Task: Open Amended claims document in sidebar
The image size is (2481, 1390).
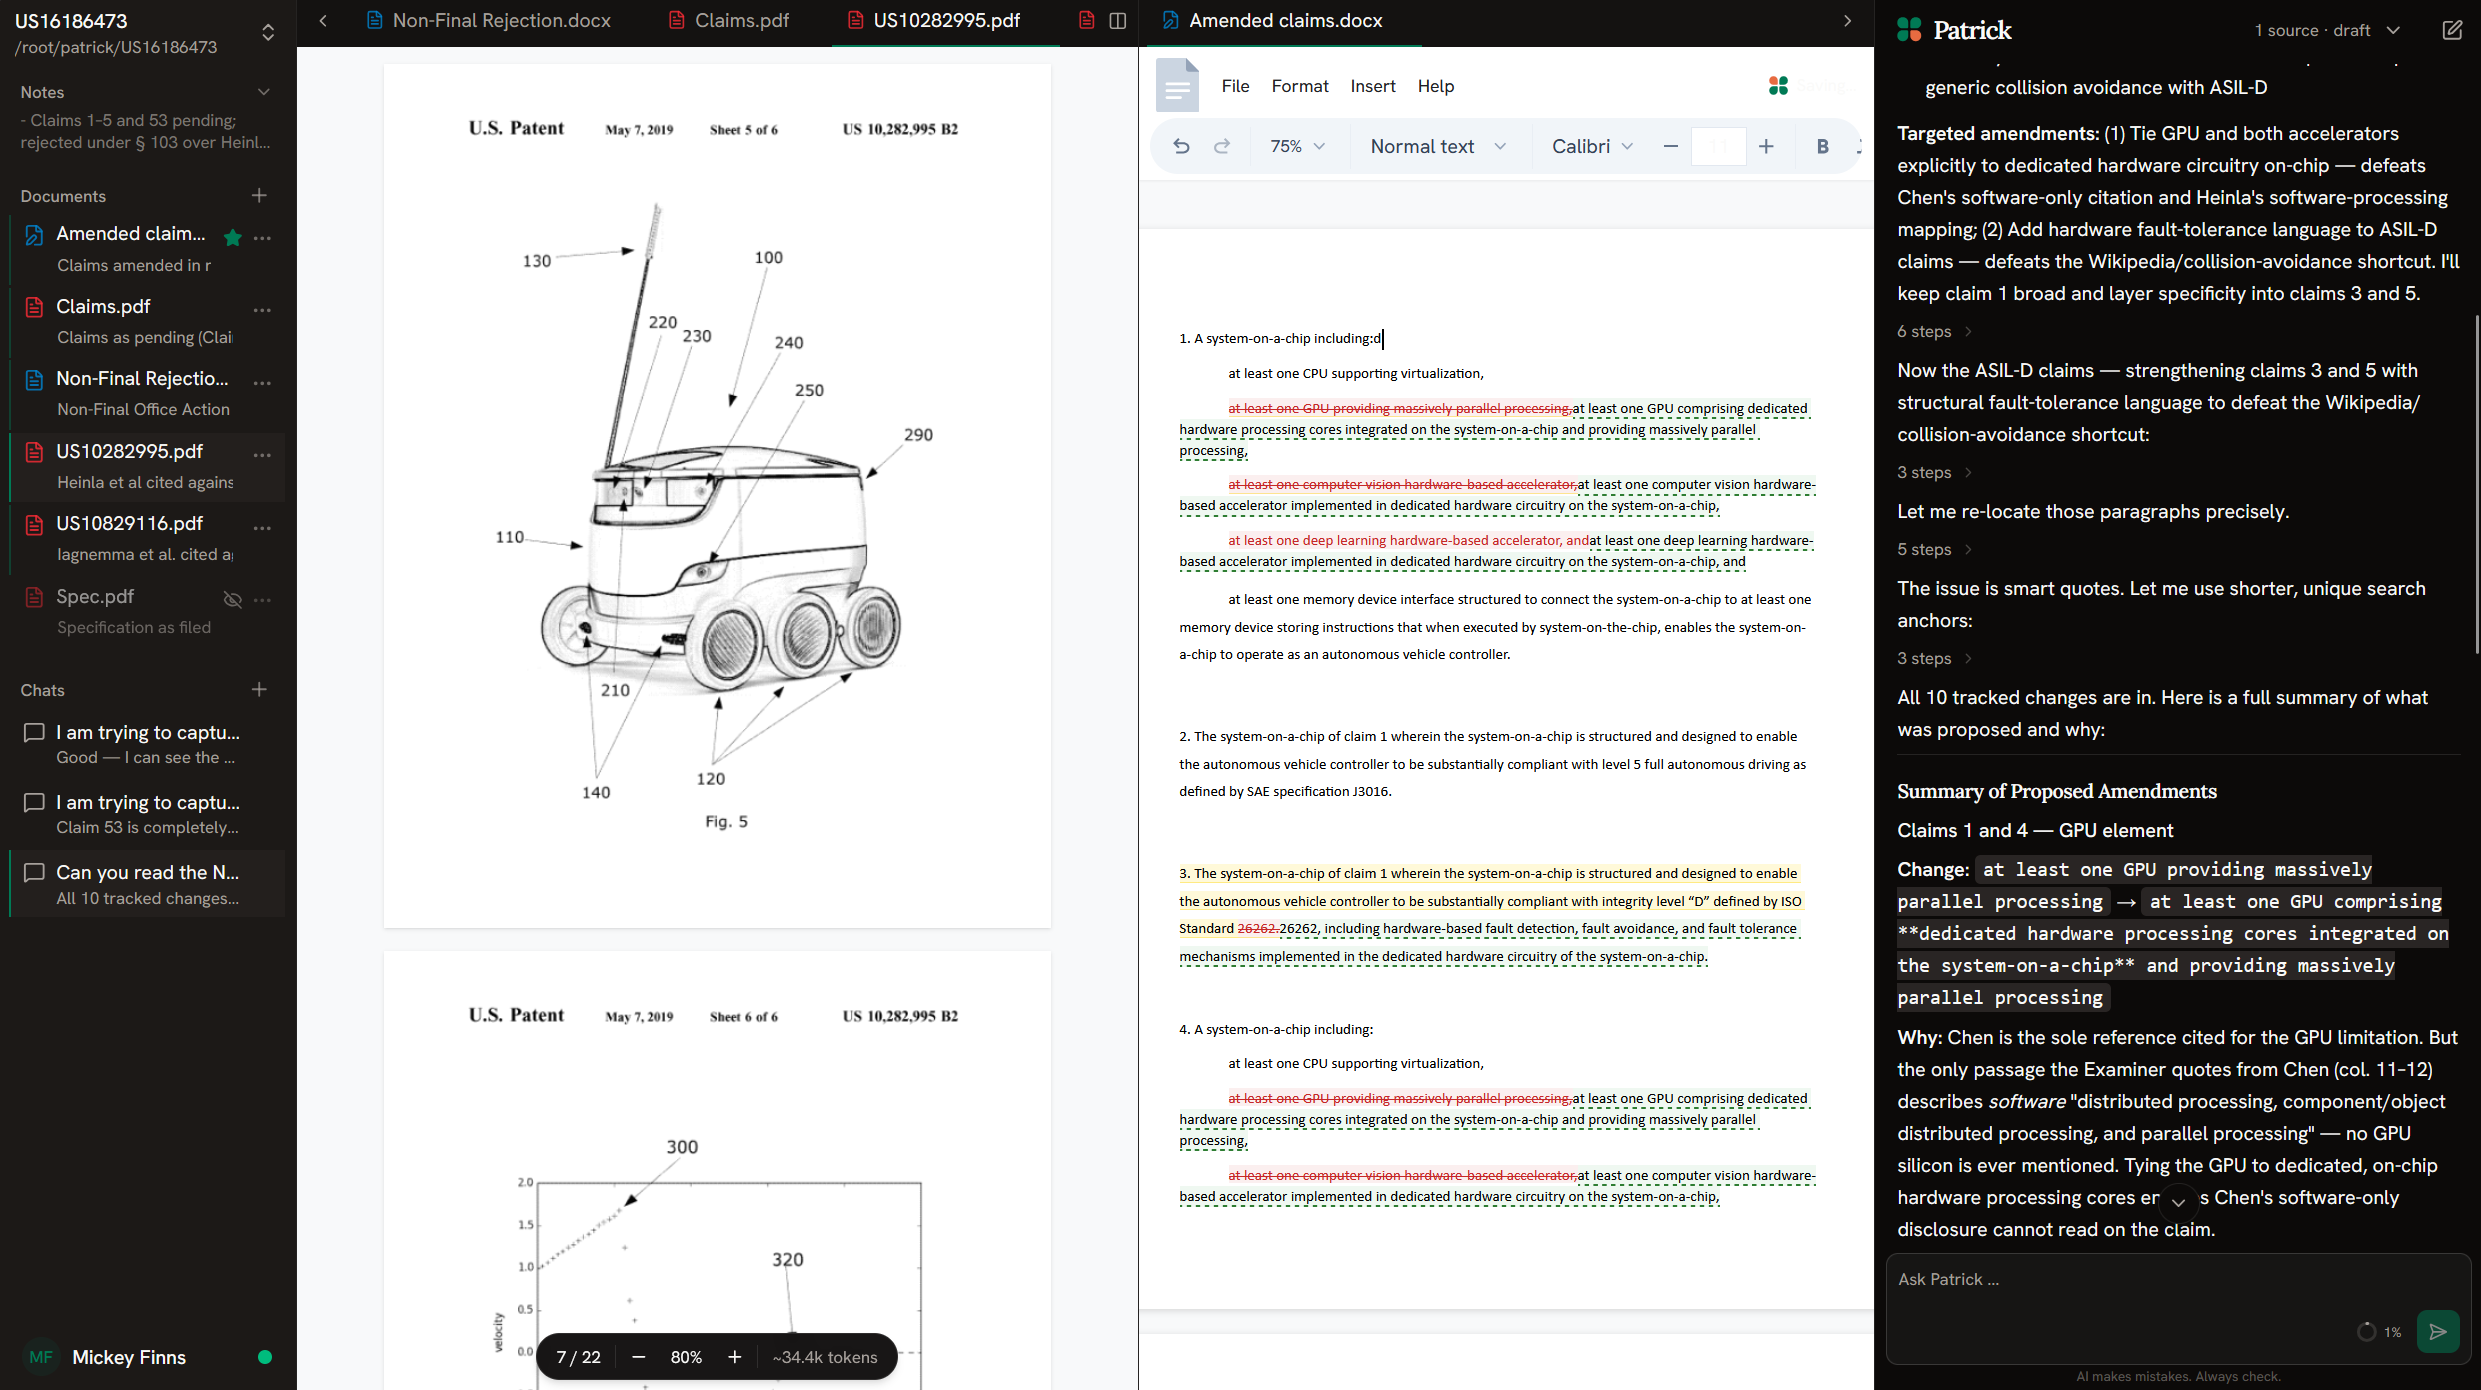Action: 130,248
